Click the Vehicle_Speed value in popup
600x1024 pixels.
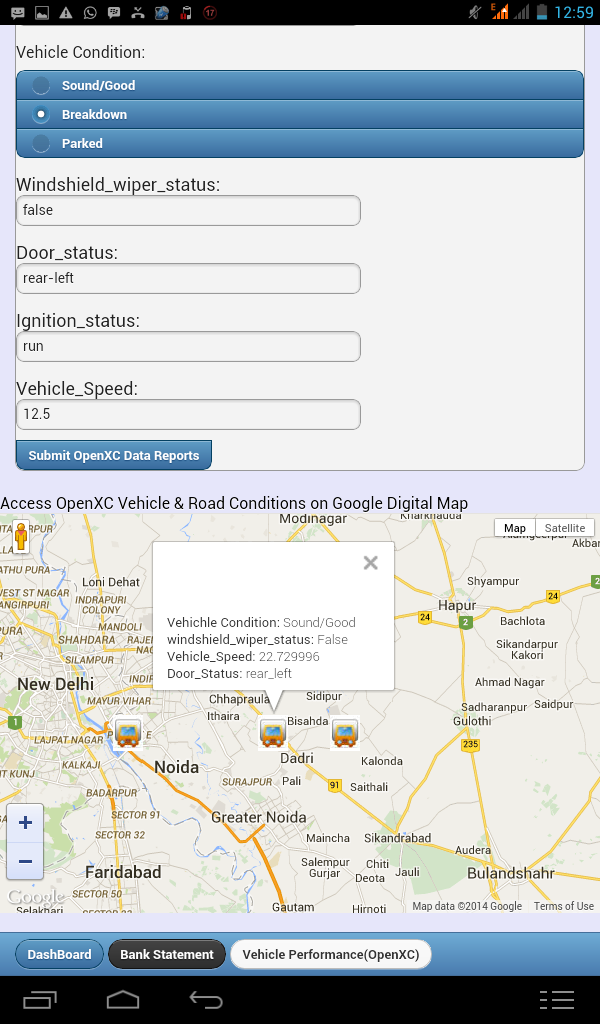pyautogui.click(x=289, y=656)
